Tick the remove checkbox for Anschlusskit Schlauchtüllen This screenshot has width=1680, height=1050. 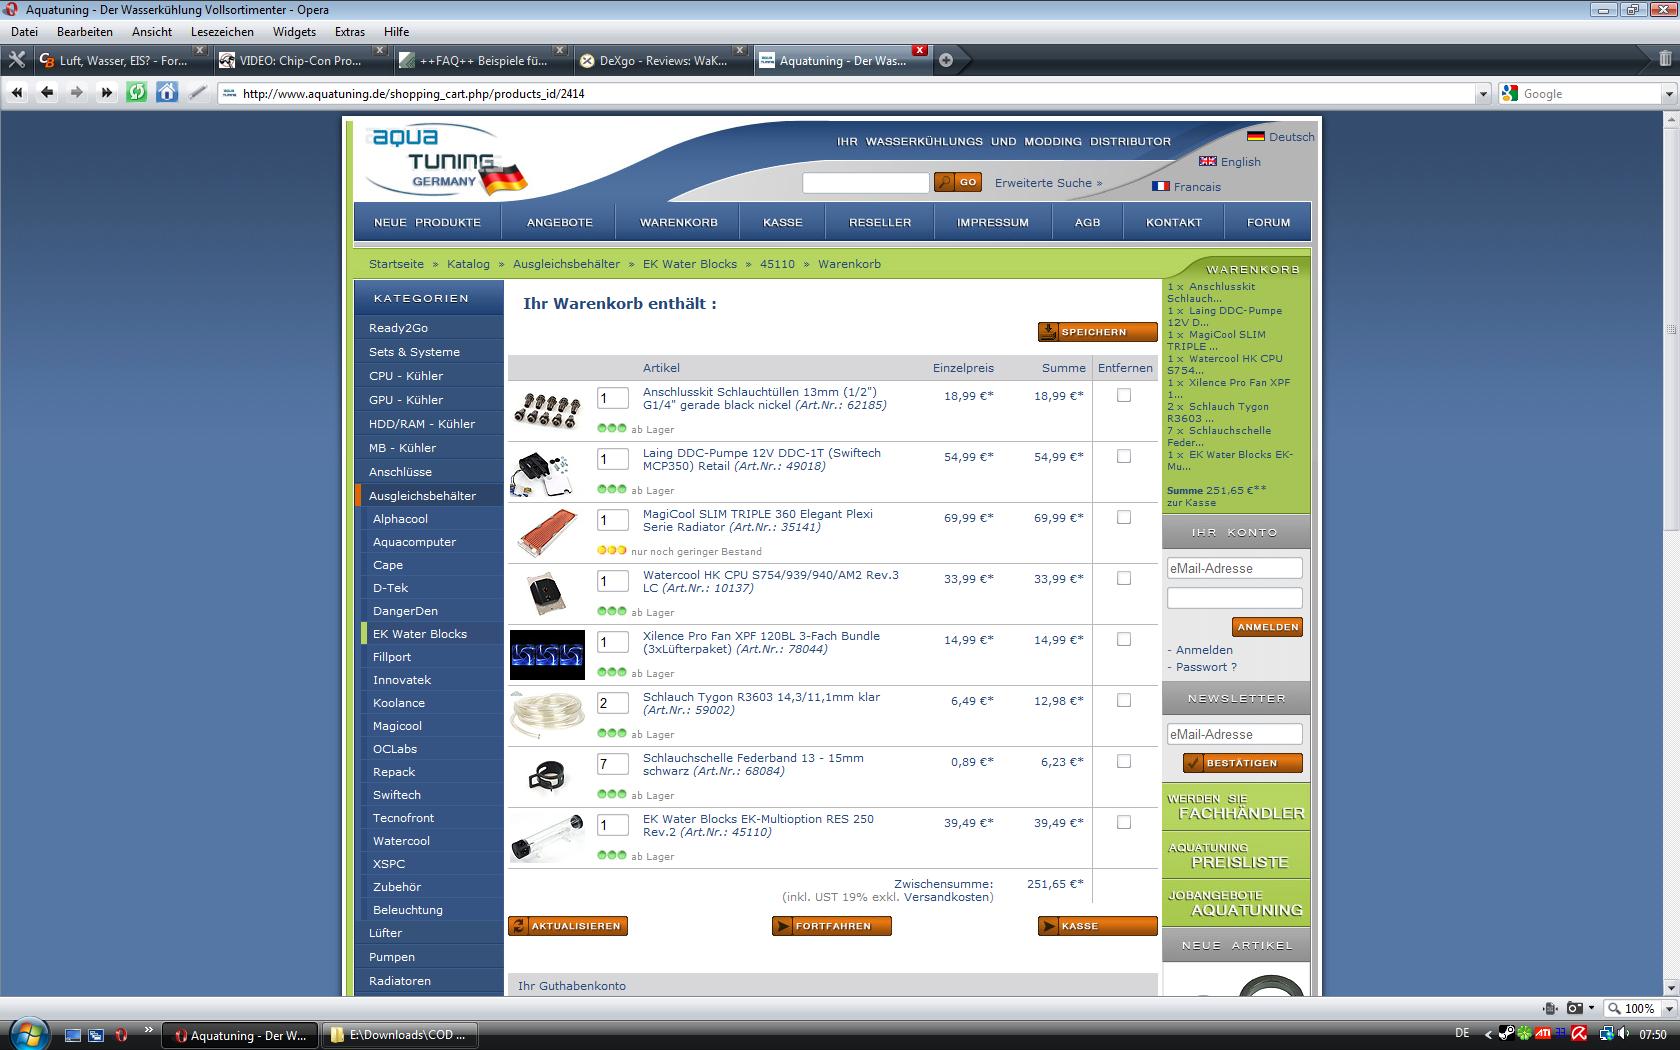point(1124,395)
